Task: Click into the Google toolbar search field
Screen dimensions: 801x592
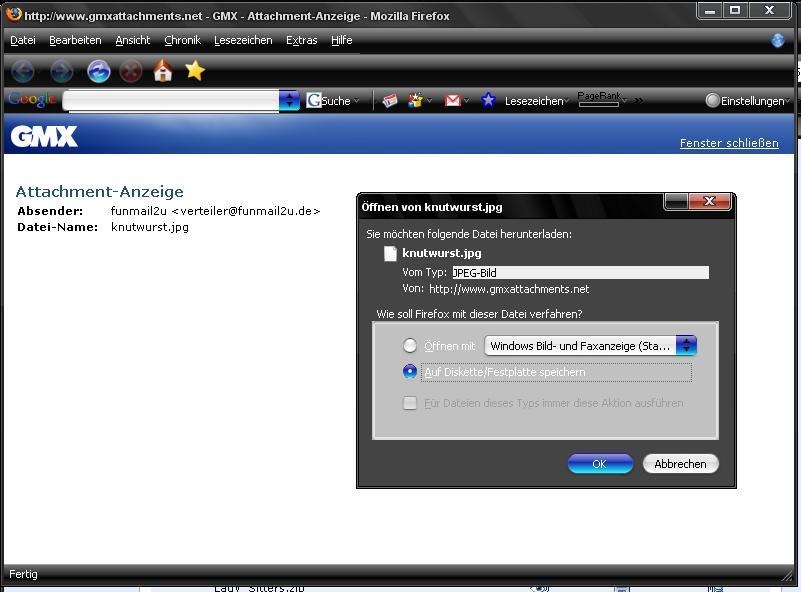Action: coord(170,100)
